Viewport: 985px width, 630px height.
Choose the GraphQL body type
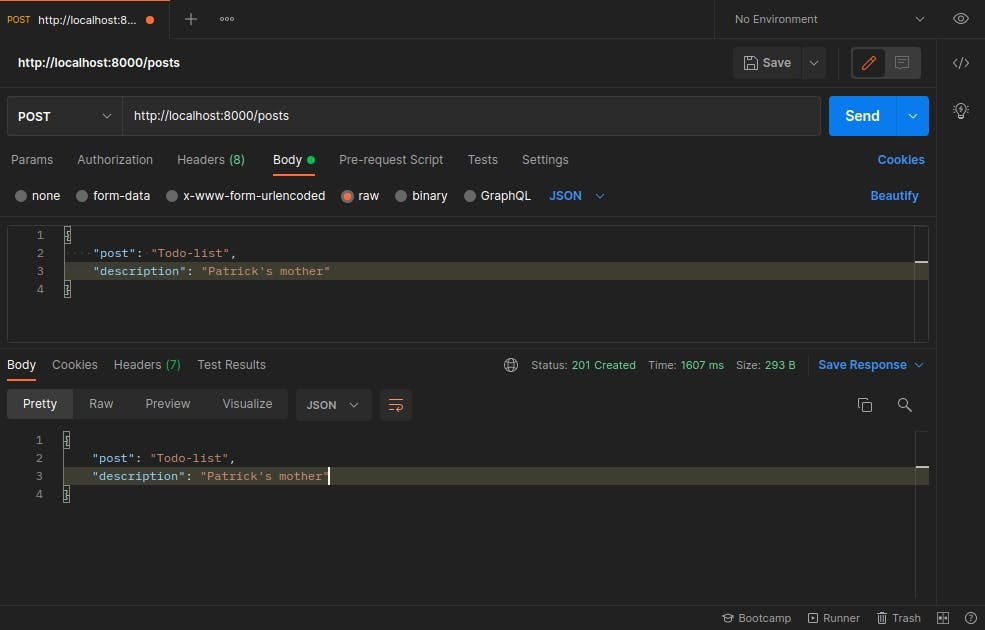pyautogui.click(x=469, y=196)
